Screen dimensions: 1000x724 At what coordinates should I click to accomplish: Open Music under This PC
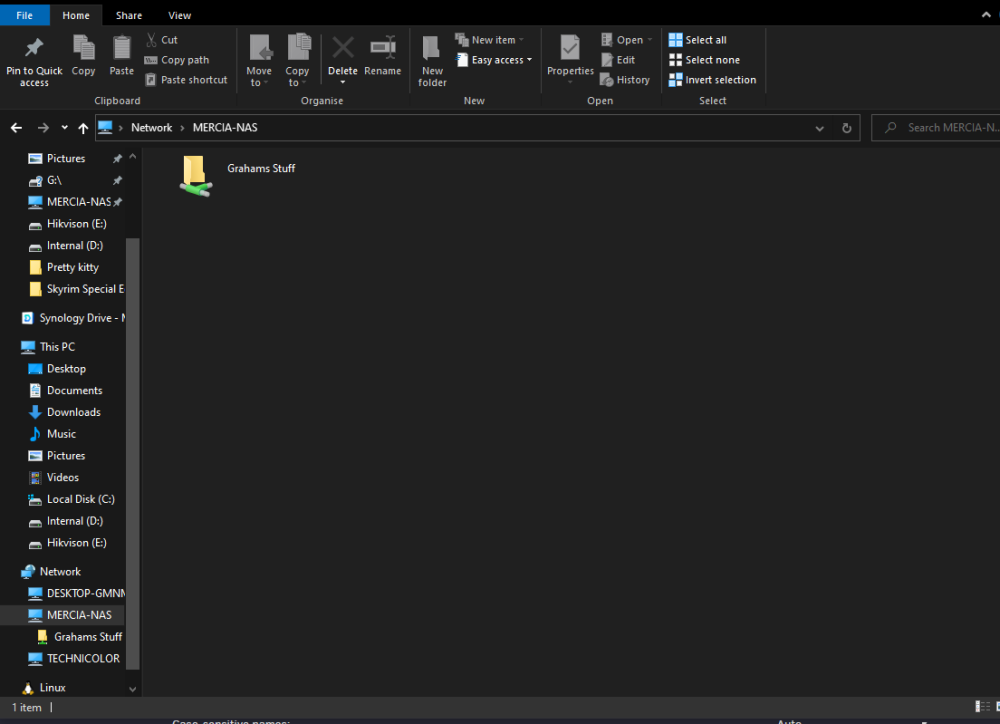[x=61, y=434]
